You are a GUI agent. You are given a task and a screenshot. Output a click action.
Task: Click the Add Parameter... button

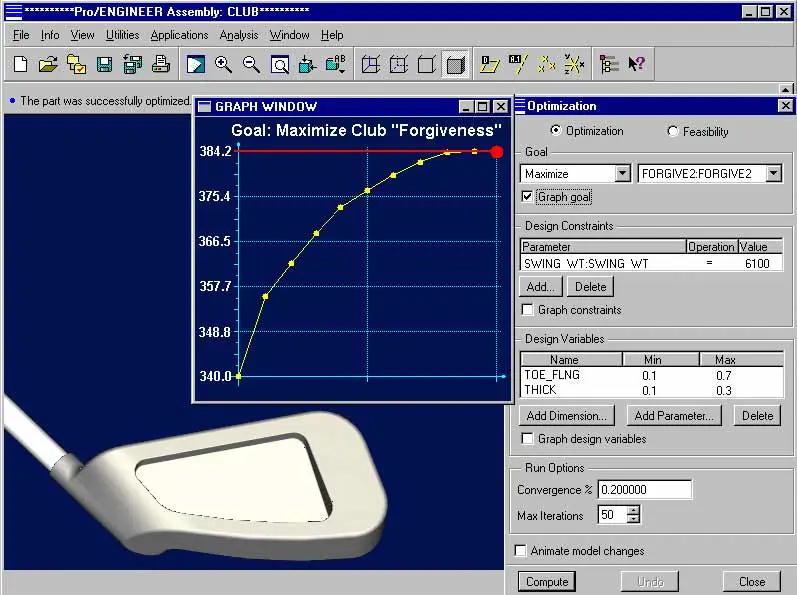[x=673, y=416]
